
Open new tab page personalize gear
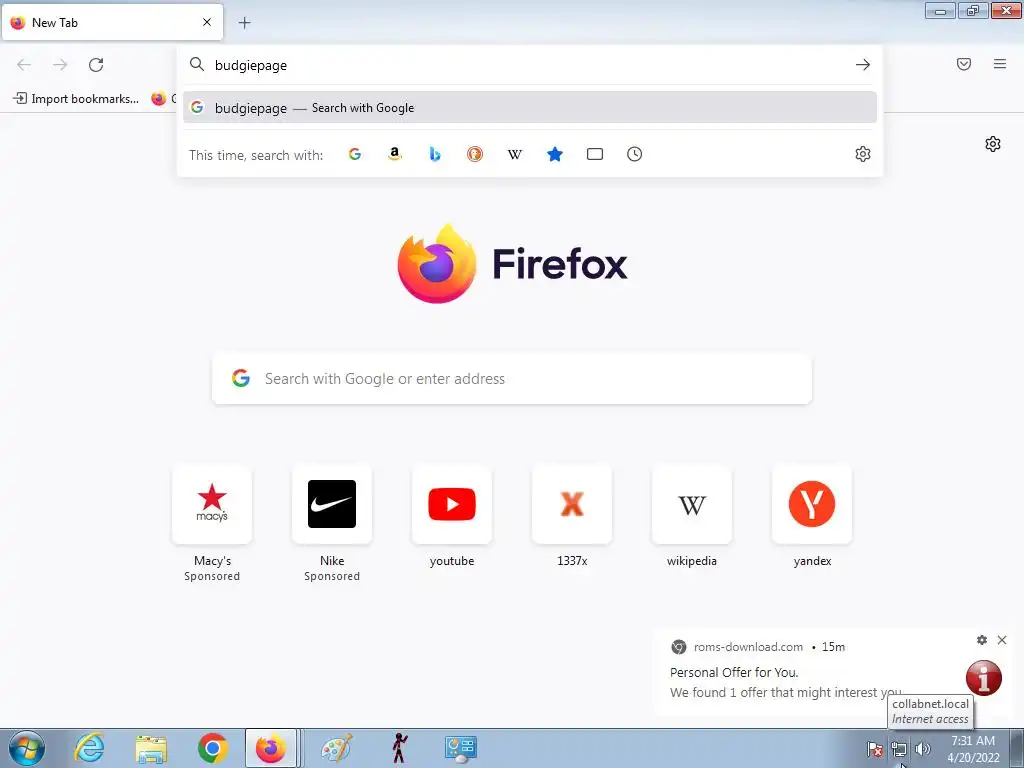coord(993,144)
